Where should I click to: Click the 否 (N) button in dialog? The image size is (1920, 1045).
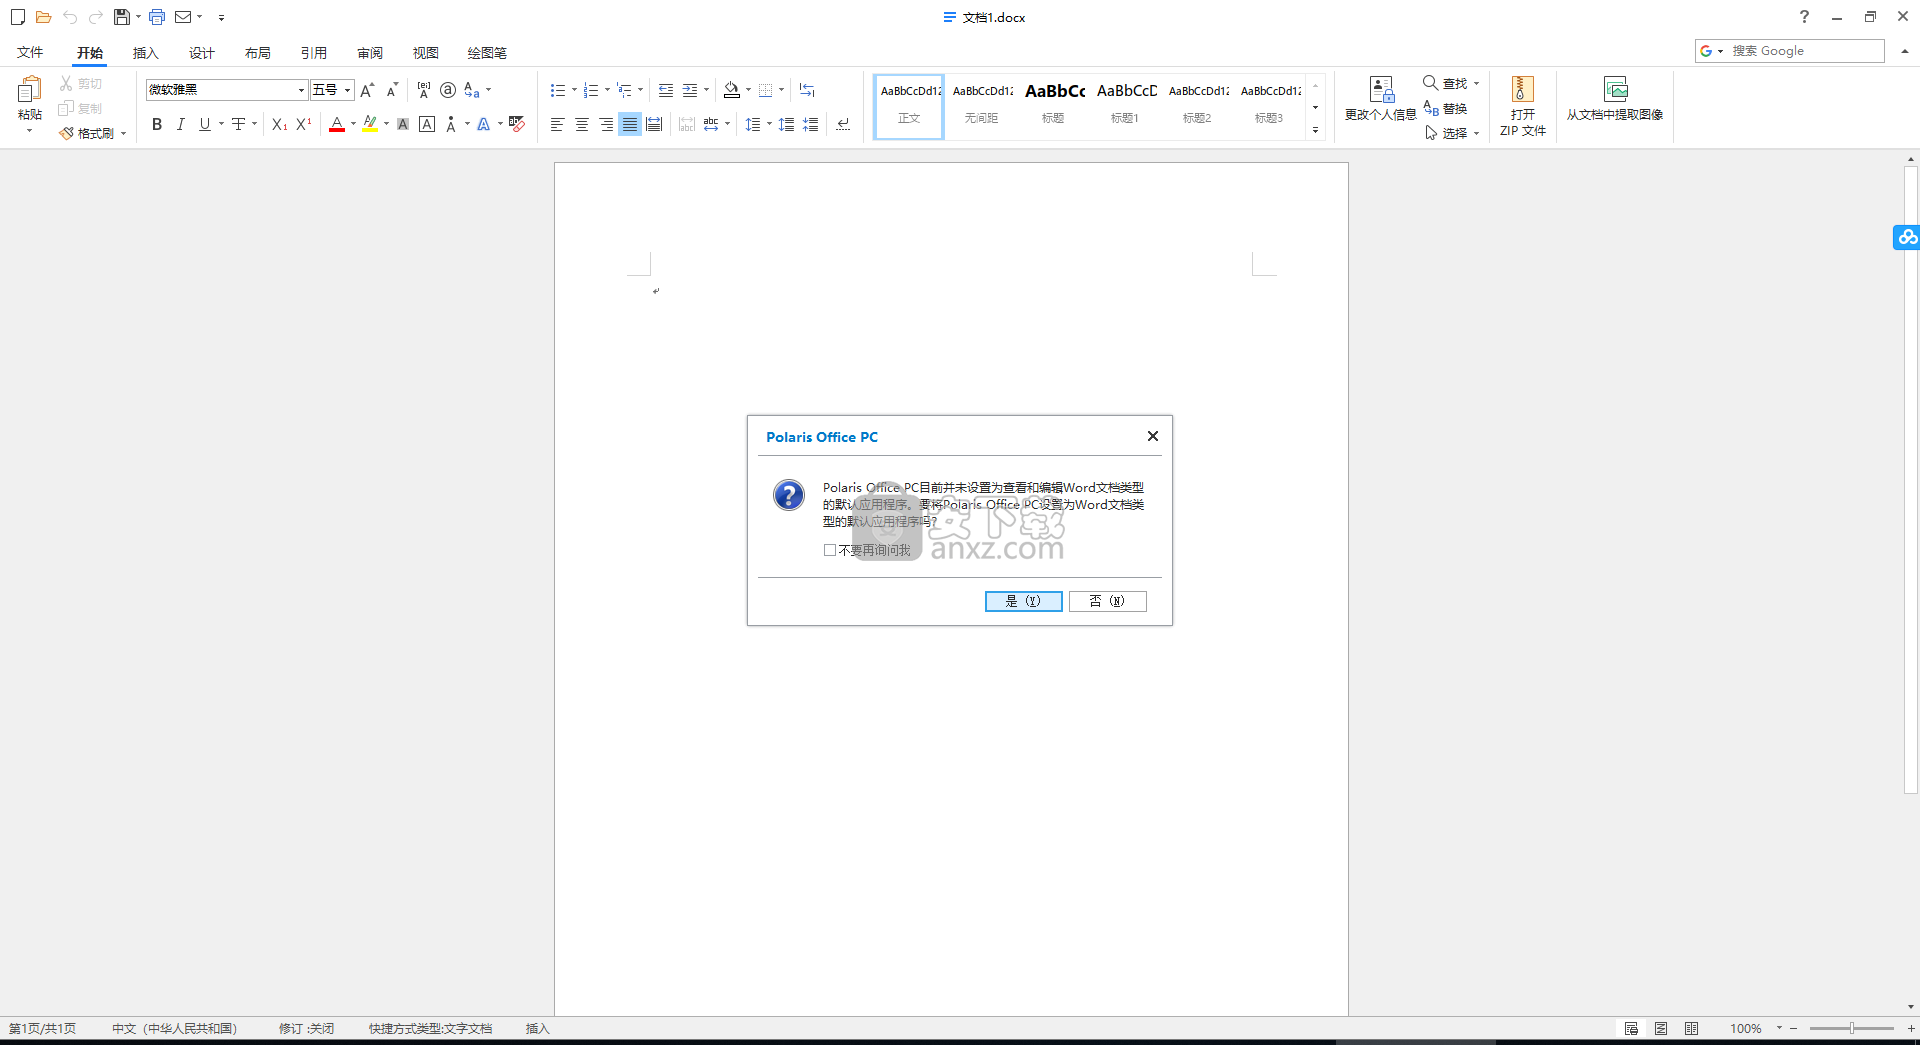click(1107, 601)
